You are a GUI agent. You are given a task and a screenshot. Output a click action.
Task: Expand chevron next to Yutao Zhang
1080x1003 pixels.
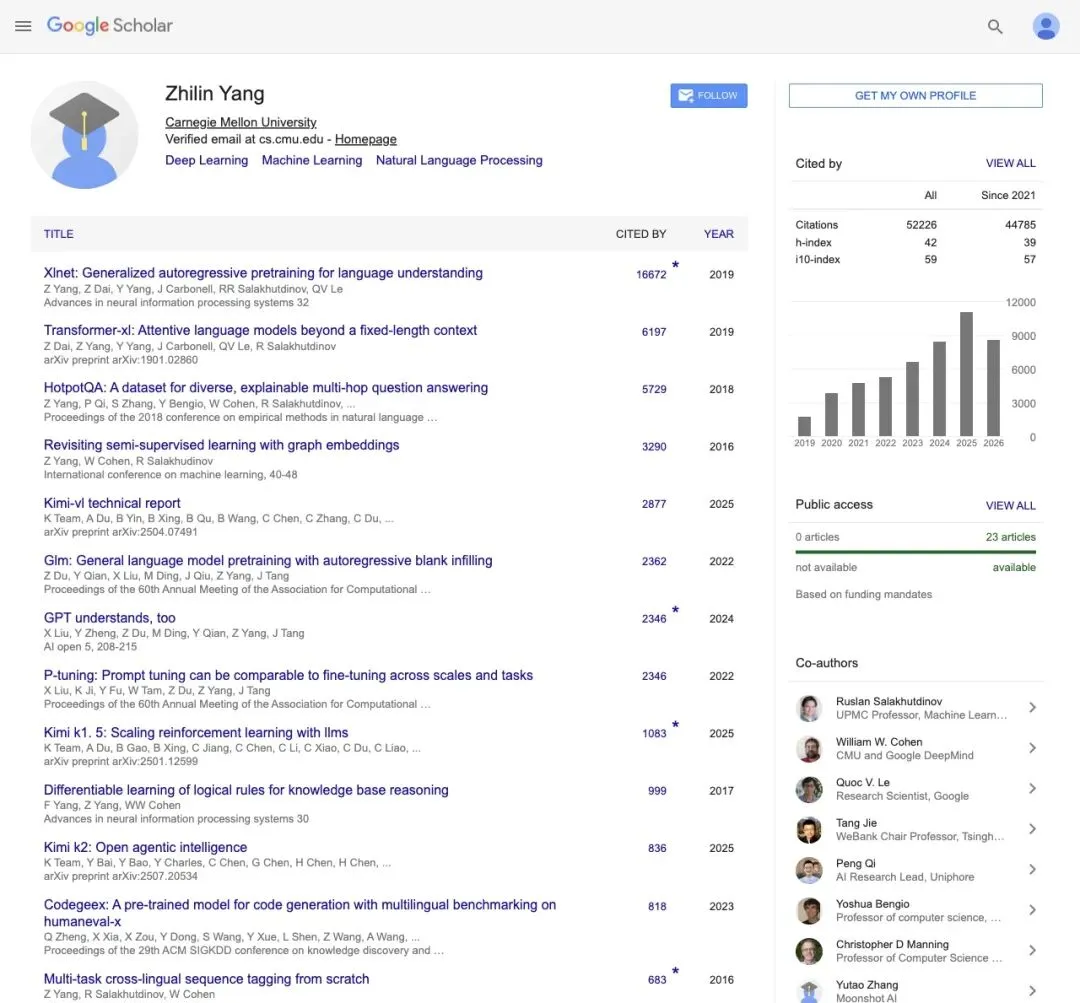[x=1032, y=991]
